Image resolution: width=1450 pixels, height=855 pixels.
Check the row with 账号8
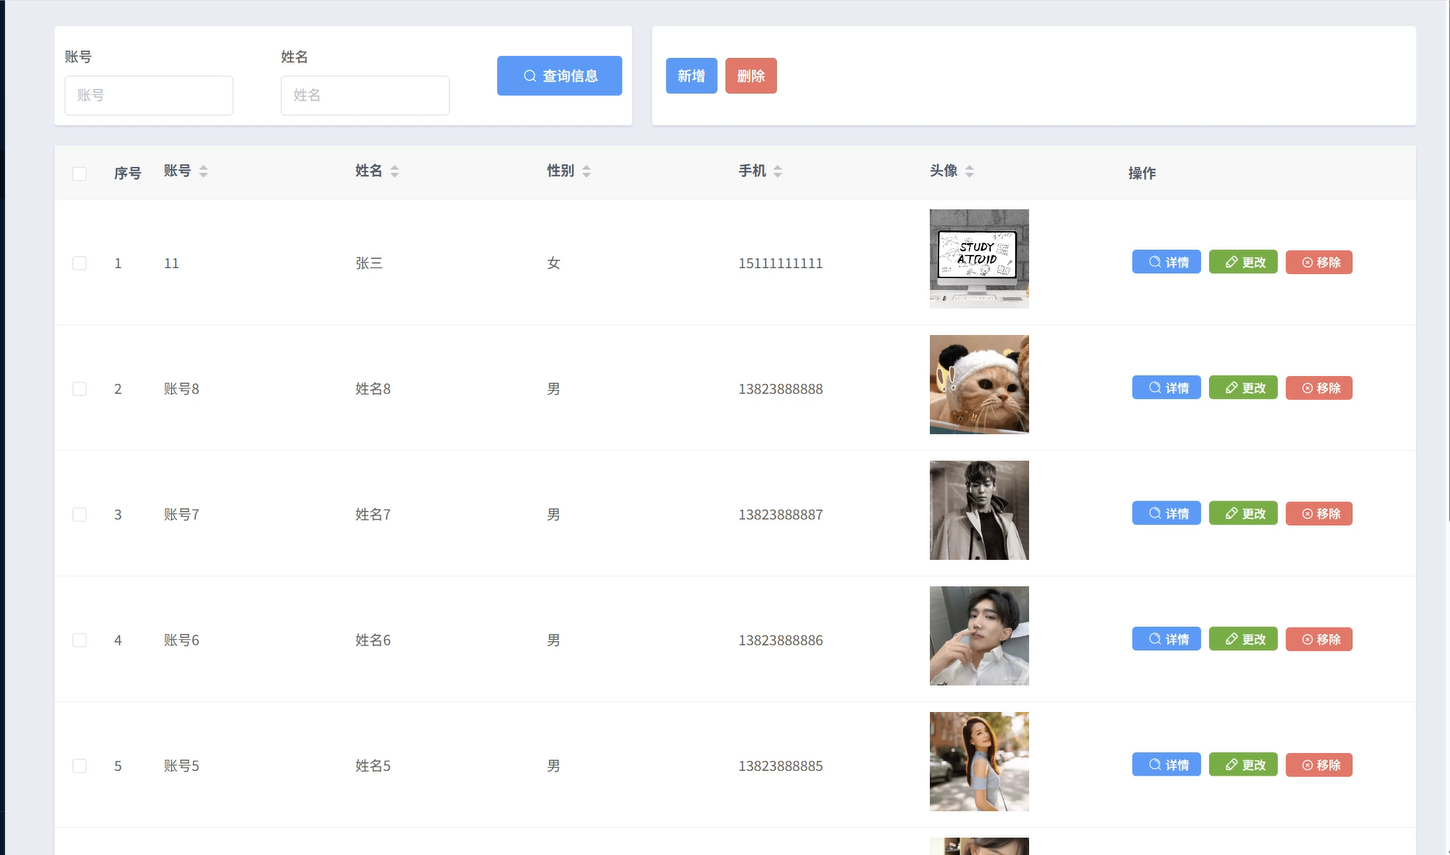[80, 389]
